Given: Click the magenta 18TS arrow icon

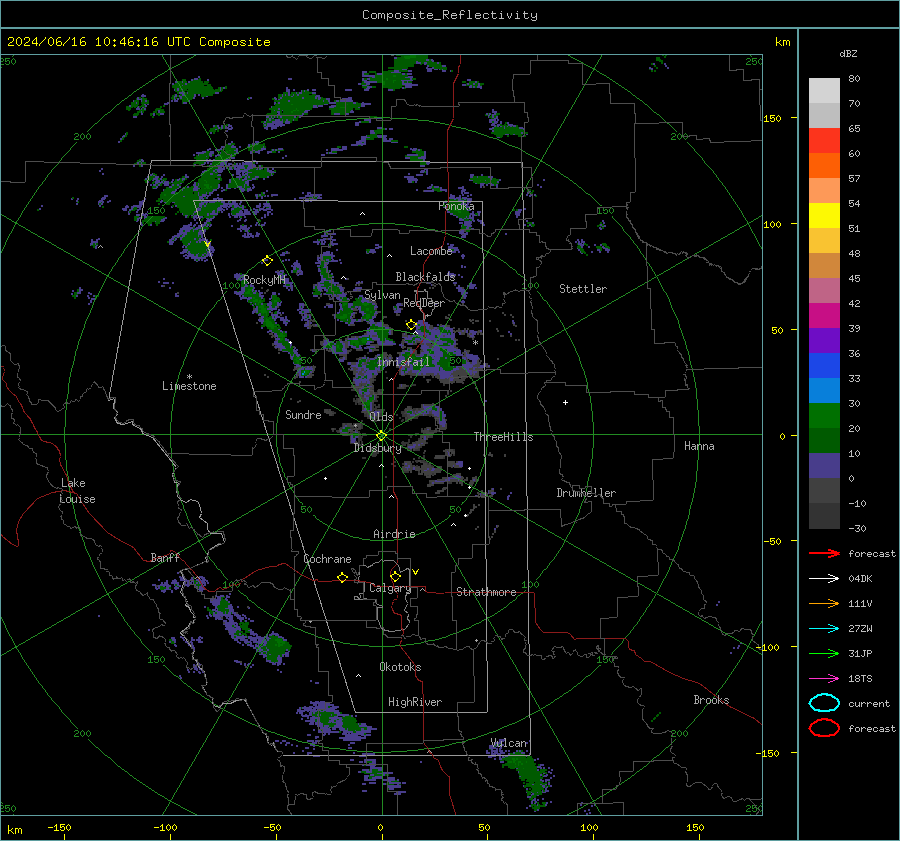Looking at the screenshot, I should point(824,679).
